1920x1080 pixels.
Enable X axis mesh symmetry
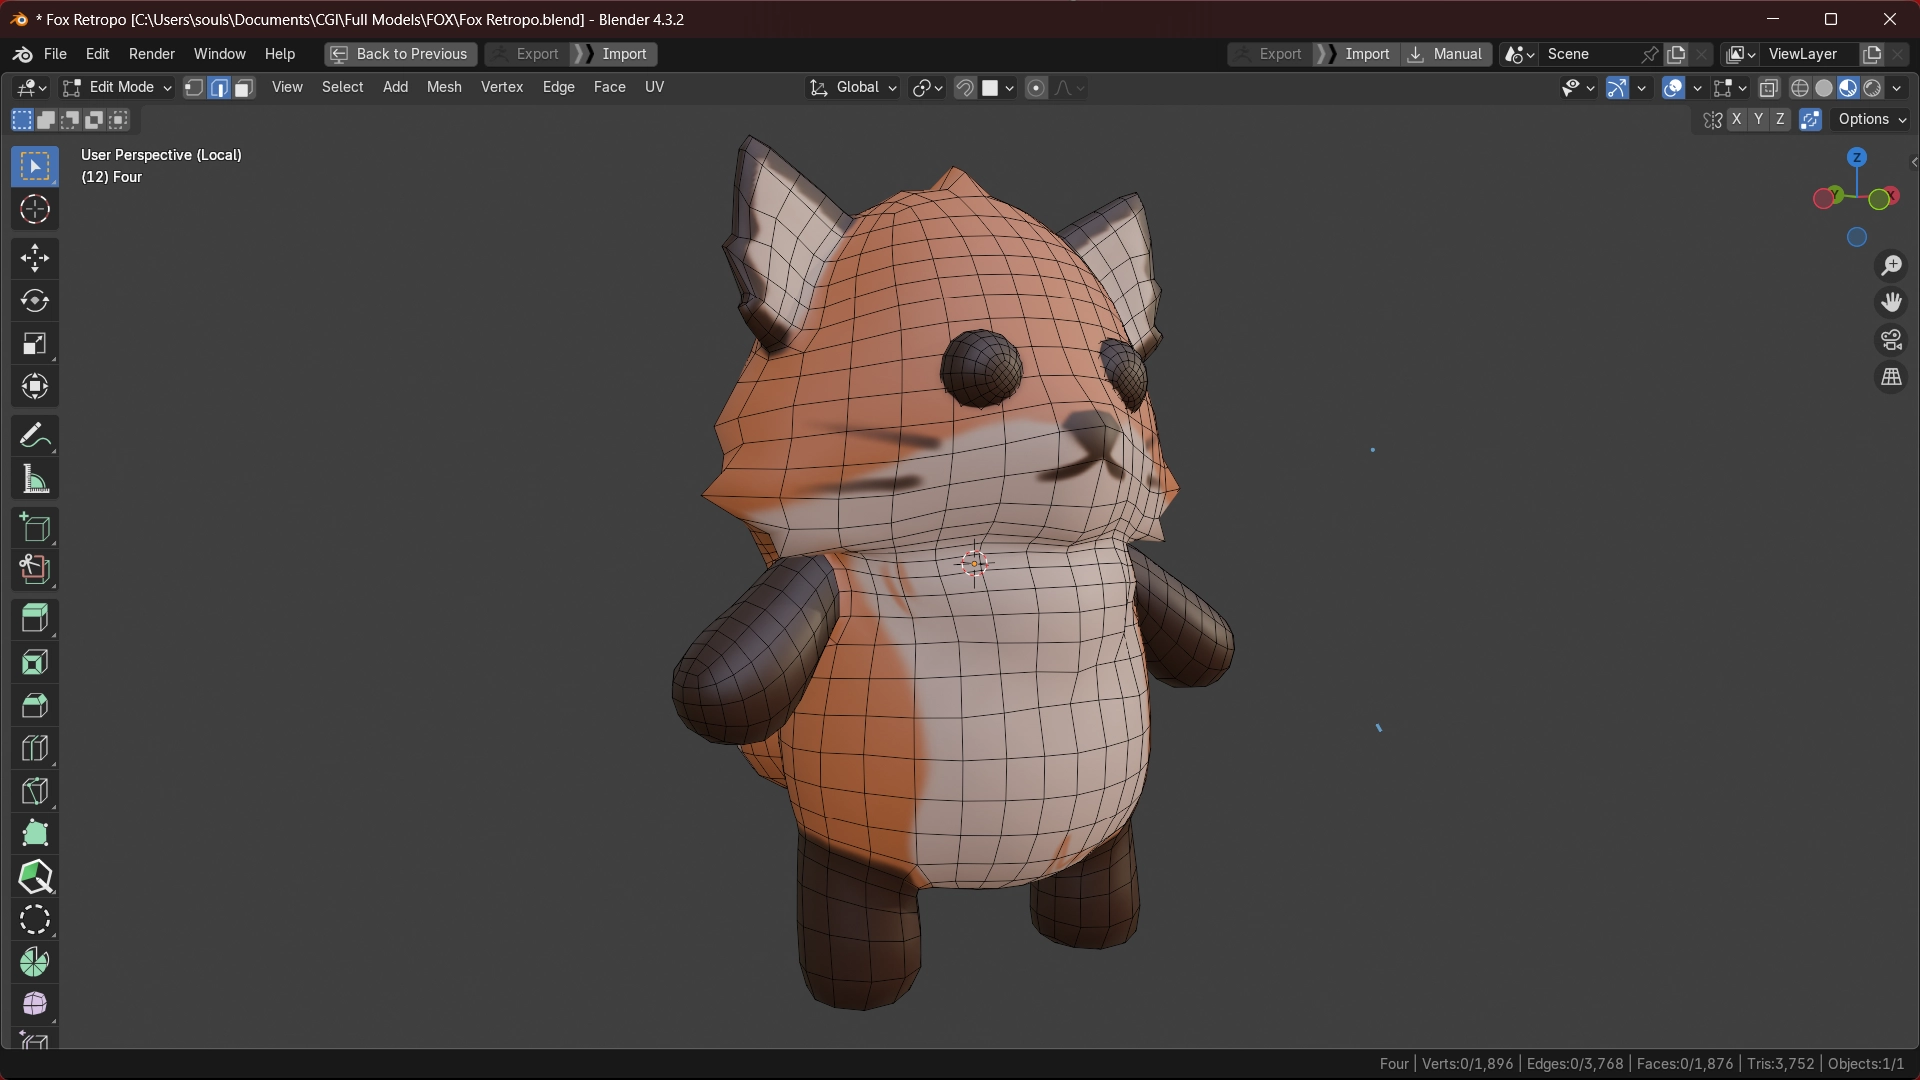pyautogui.click(x=1737, y=119)
